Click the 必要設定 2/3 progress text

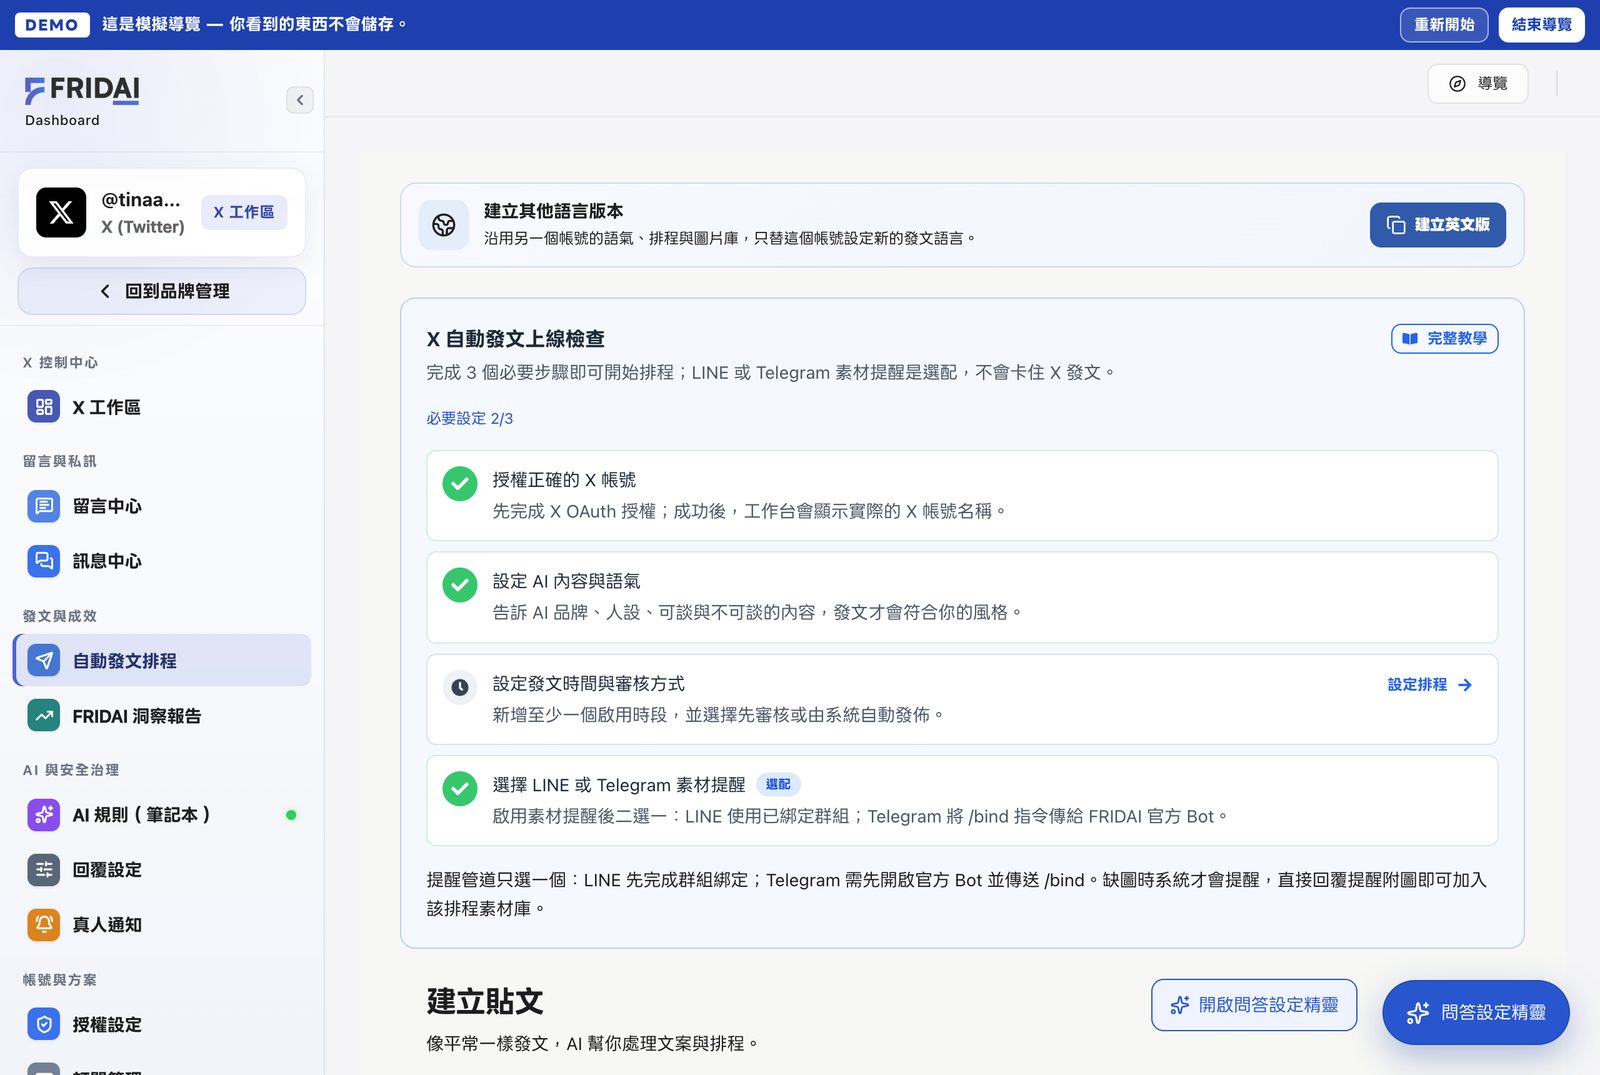470,419
